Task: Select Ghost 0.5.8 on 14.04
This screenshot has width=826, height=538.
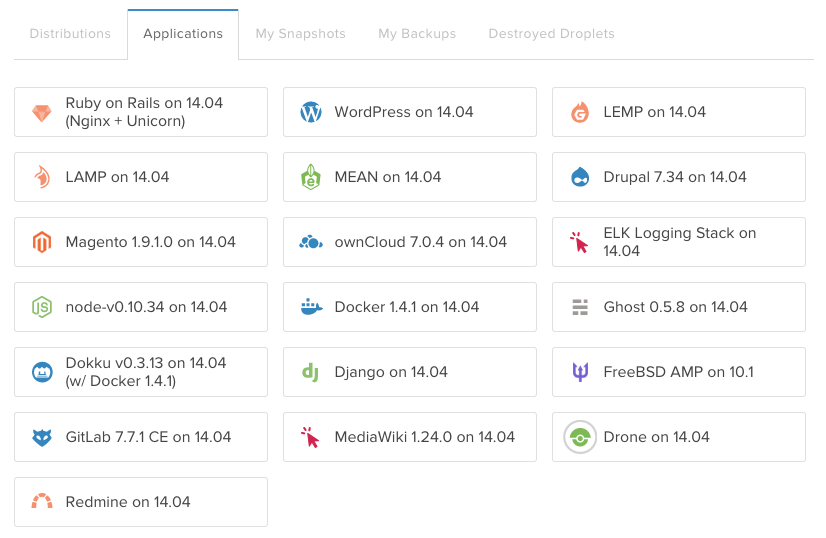Action: tap(679, 307)
